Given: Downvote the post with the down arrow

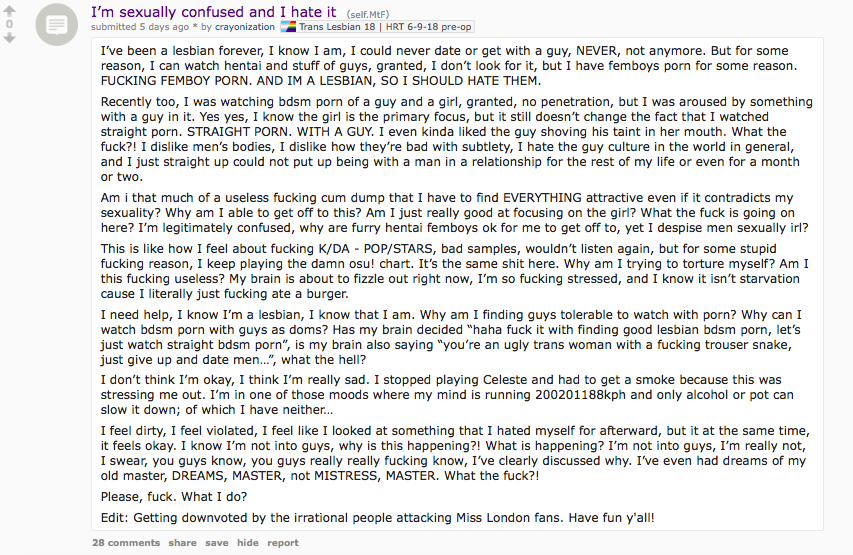Looking at the screenshot, I should tap(9, 38).
